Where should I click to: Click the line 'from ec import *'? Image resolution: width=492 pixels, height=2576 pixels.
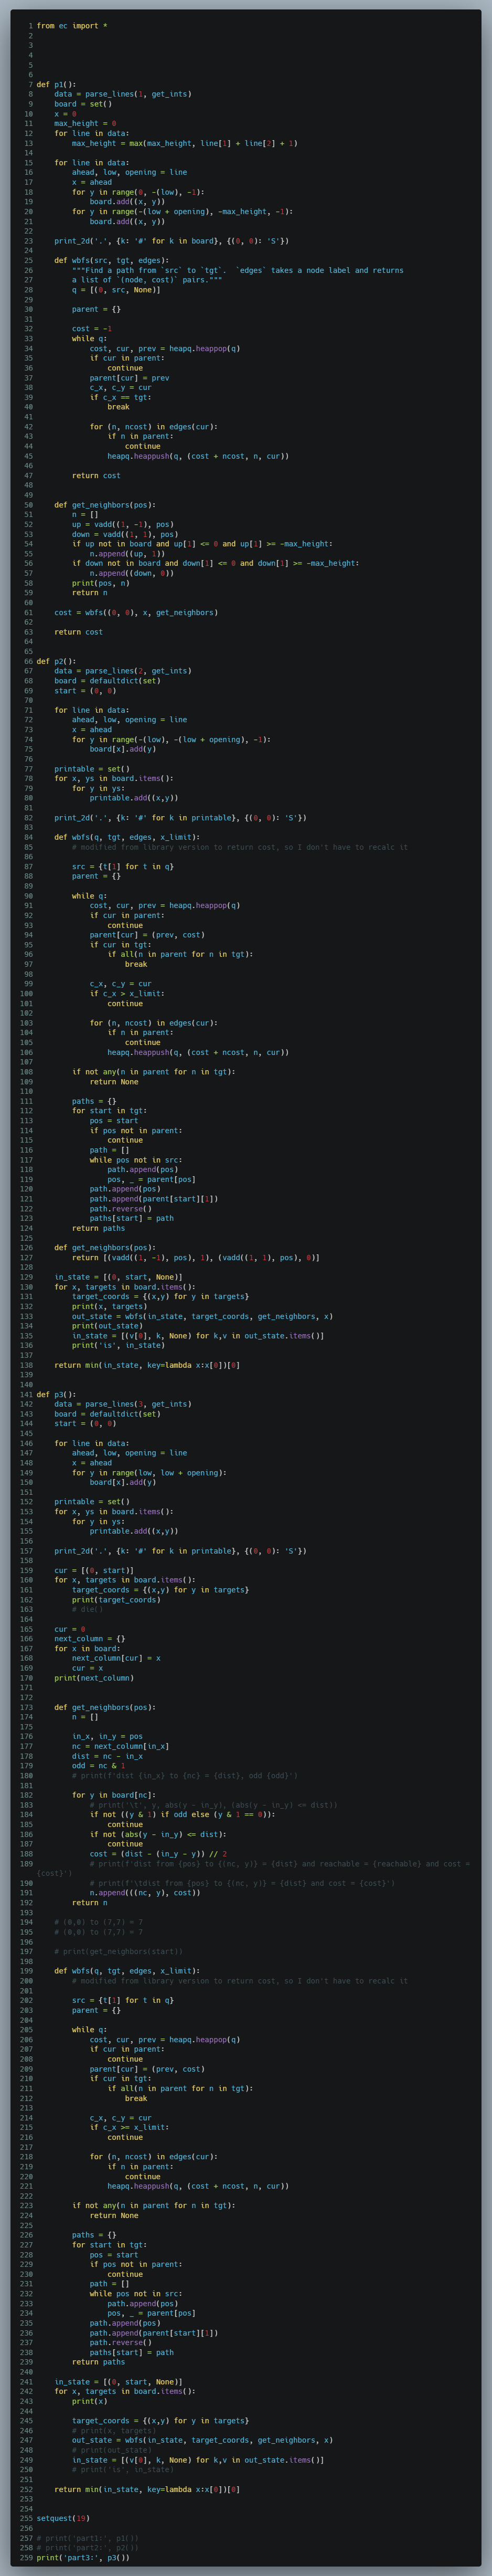tap(72, 26)
